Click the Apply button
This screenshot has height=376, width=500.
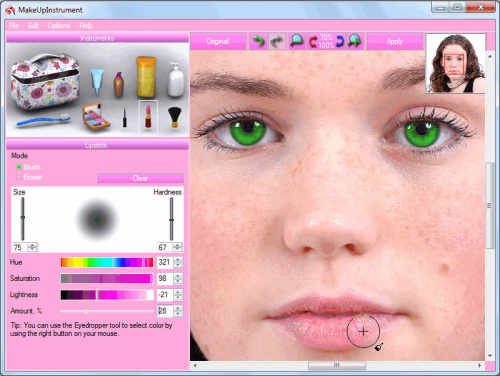[x=395, y=41]
